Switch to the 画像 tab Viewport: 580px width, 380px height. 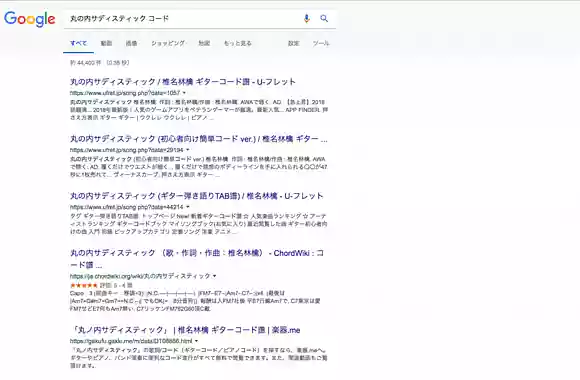coord(131,43)
